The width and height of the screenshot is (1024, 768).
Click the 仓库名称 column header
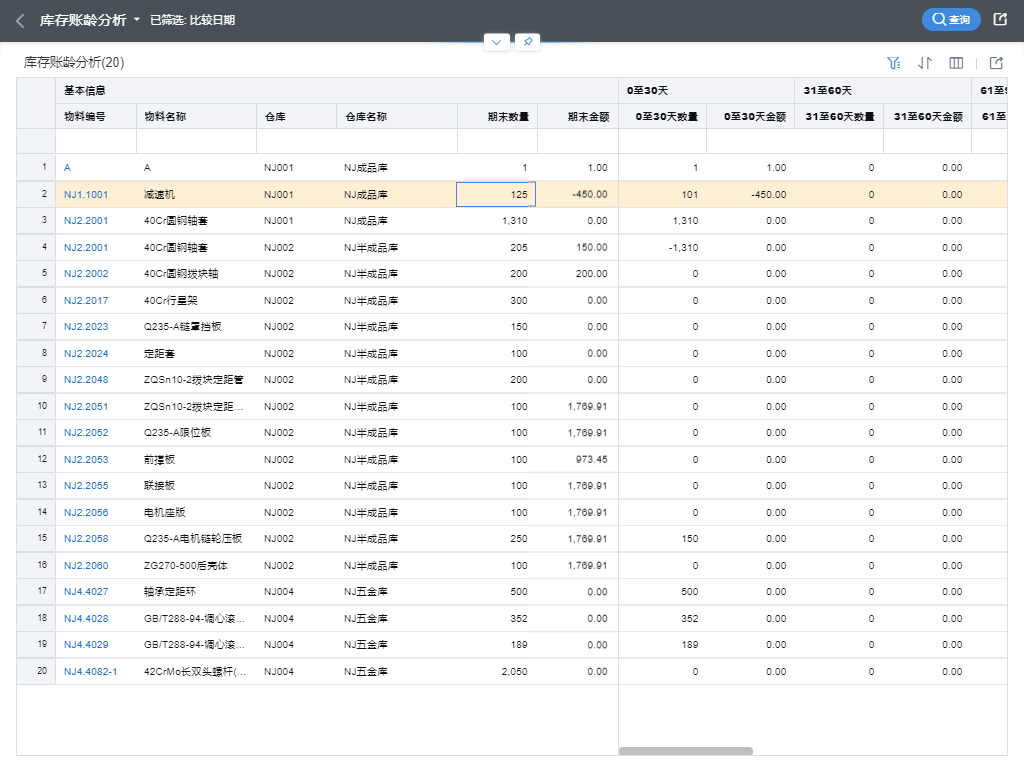(x=397, y=116)
